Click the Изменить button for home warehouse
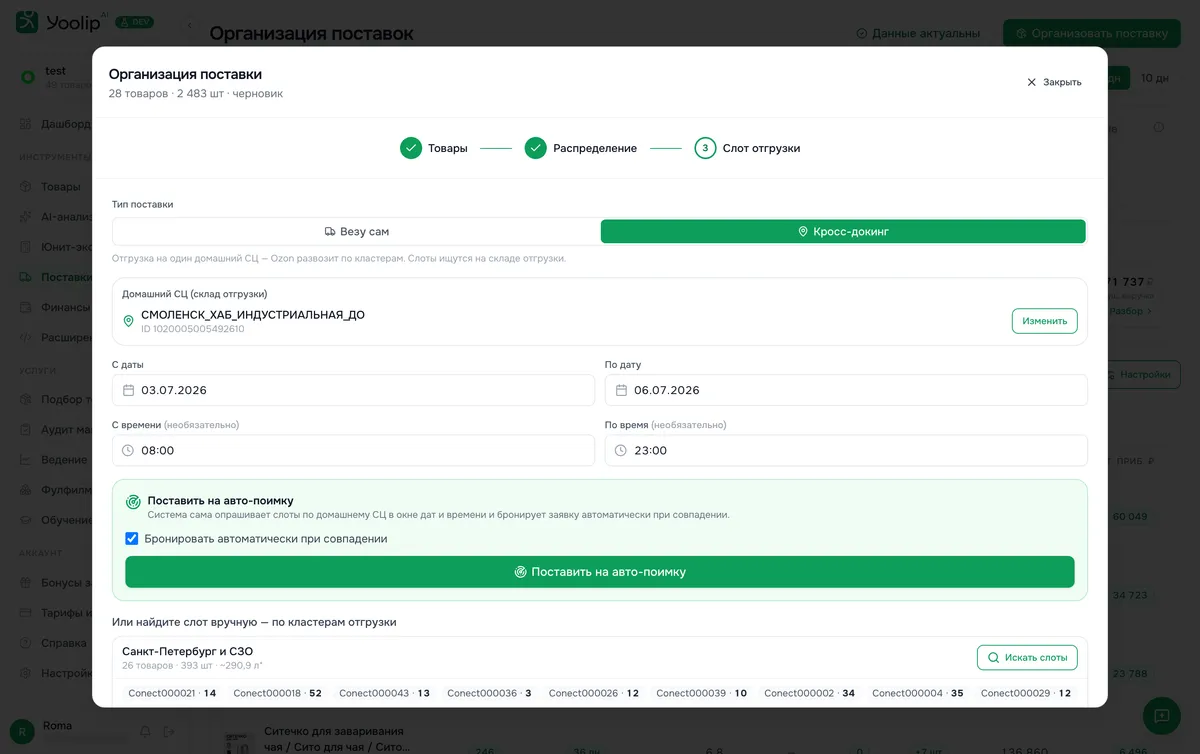 click(1045, 321)
